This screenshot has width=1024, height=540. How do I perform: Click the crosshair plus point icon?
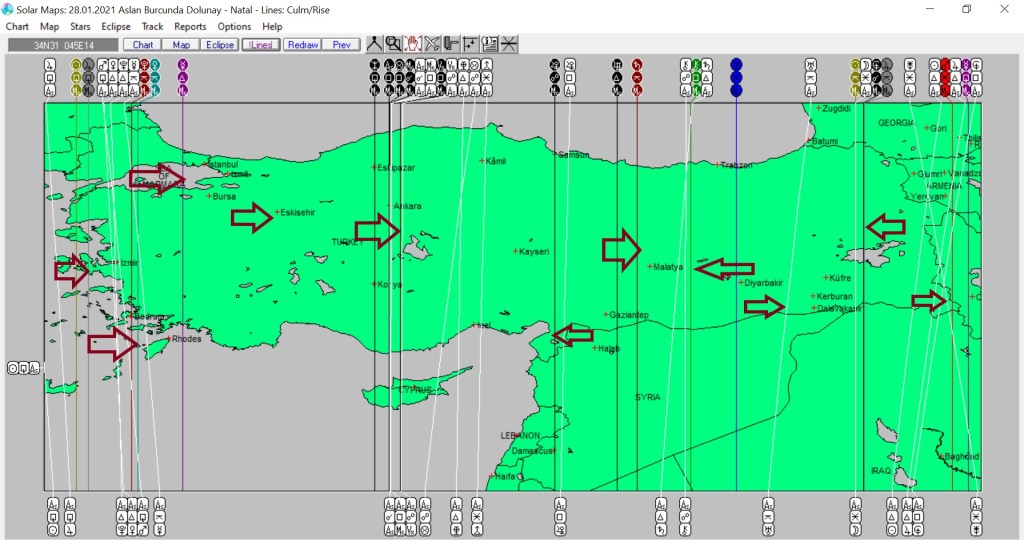coord(470,44)
